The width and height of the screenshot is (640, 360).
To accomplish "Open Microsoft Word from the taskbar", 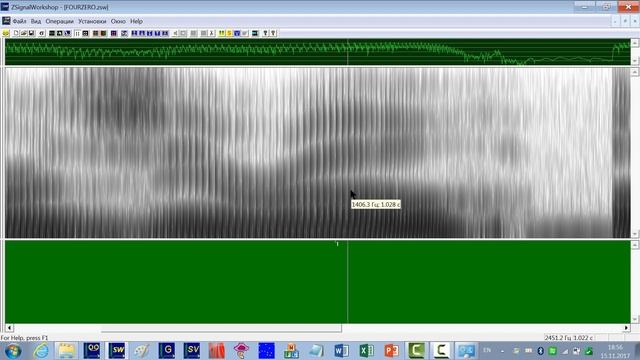I will point(341,351).
